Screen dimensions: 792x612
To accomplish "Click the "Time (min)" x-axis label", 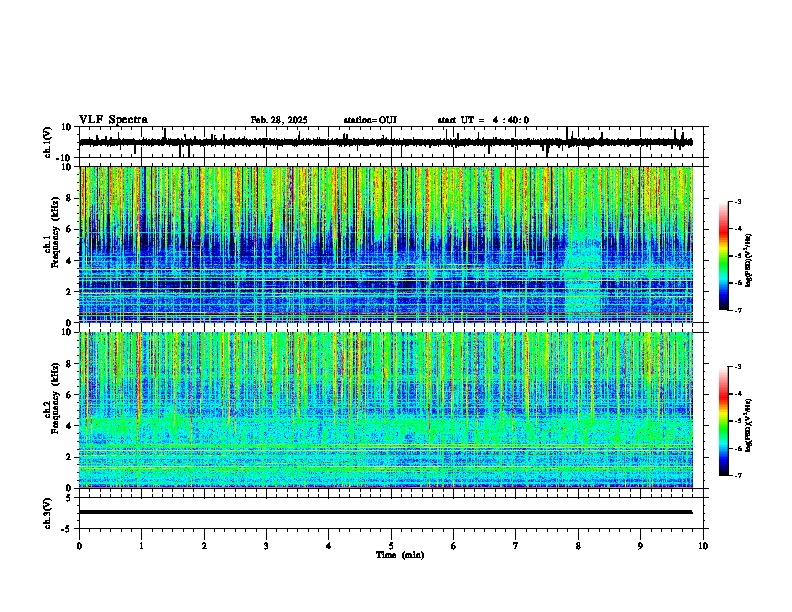I will (x=400, y=555).
